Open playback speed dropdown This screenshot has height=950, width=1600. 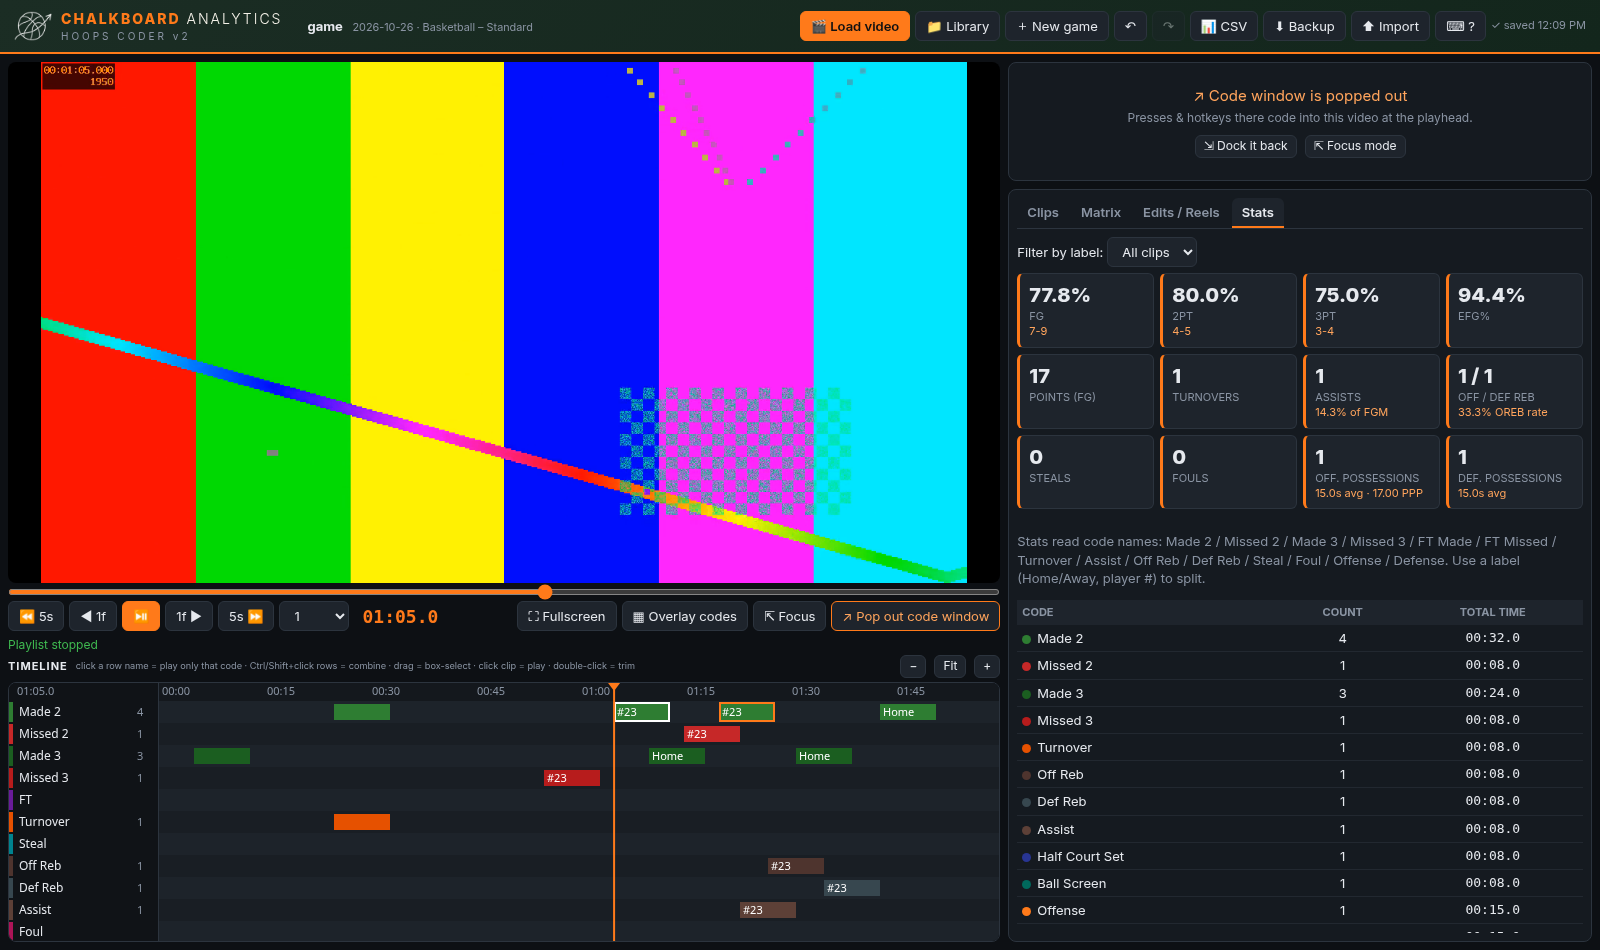pos(314,617)
